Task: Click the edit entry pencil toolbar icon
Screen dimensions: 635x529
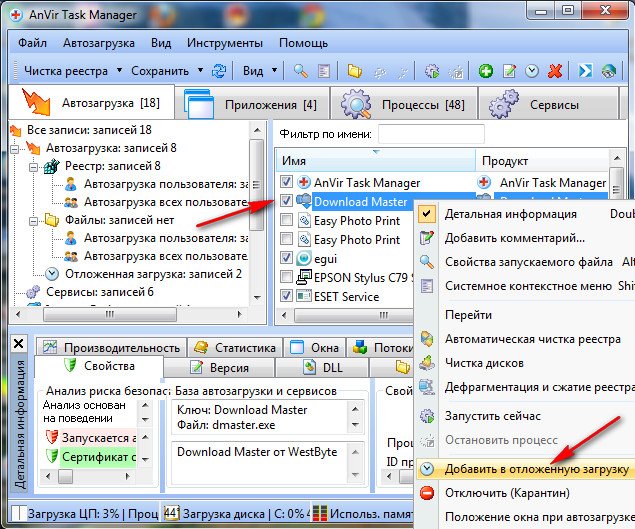Action: [509, 71]
